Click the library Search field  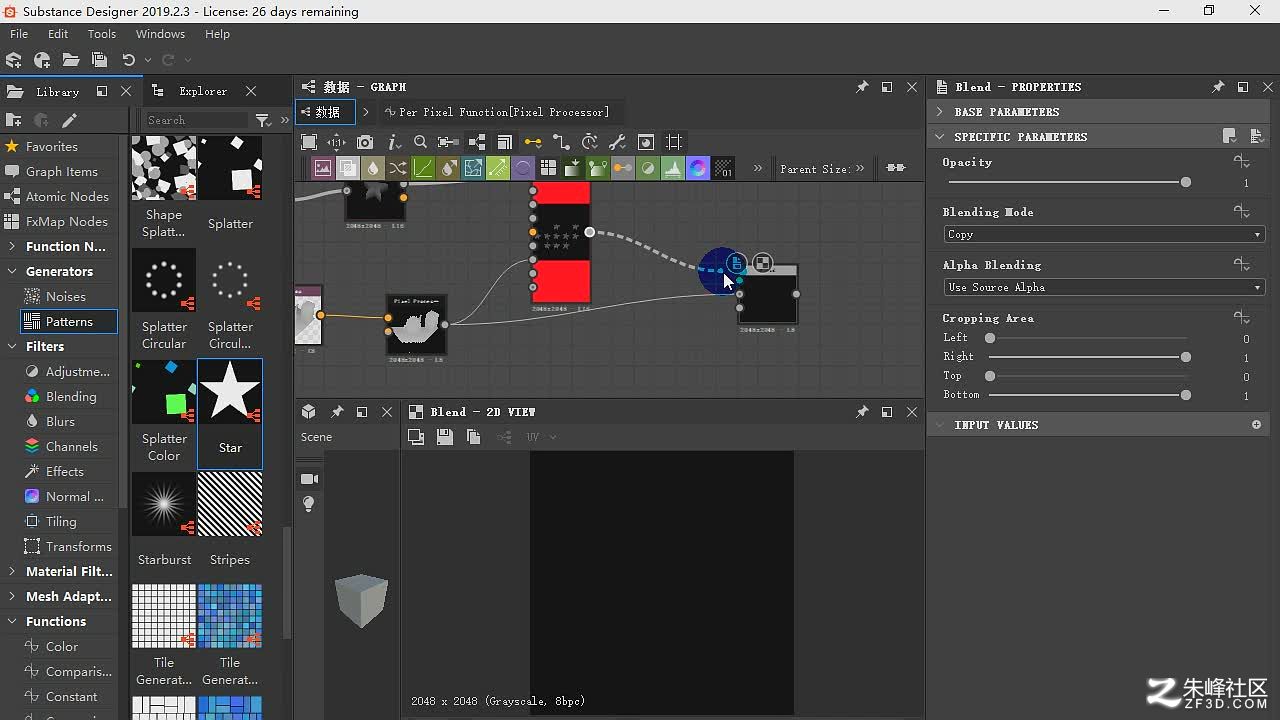[197, 120]
